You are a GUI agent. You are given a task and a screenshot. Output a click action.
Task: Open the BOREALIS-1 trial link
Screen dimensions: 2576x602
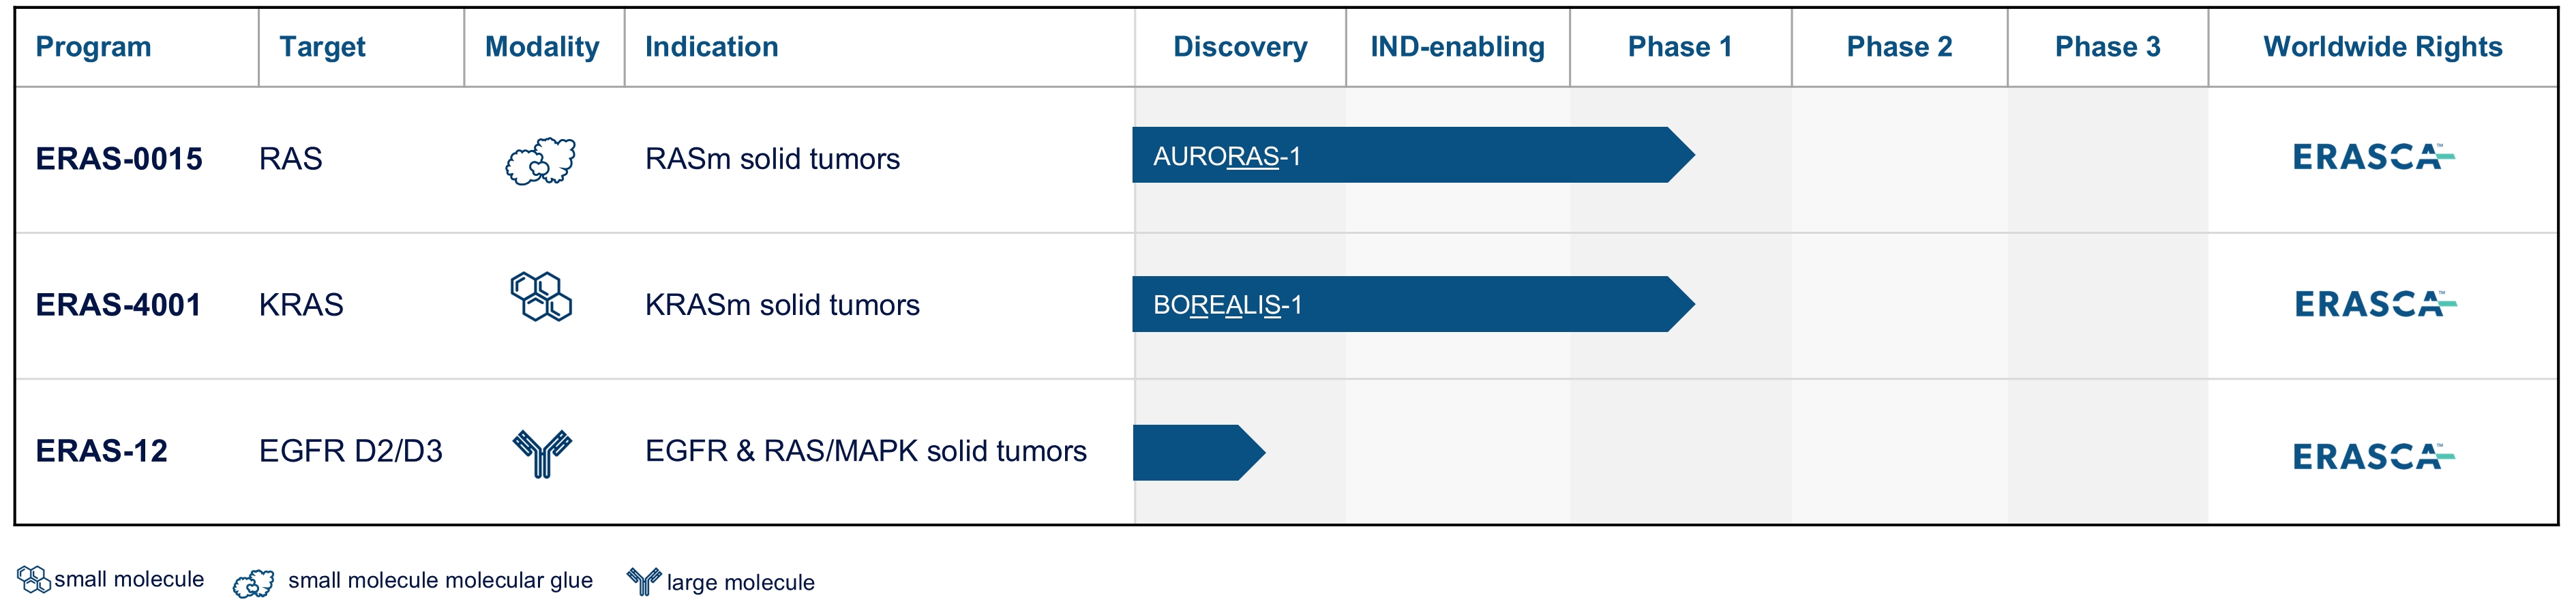(1227, 305)
